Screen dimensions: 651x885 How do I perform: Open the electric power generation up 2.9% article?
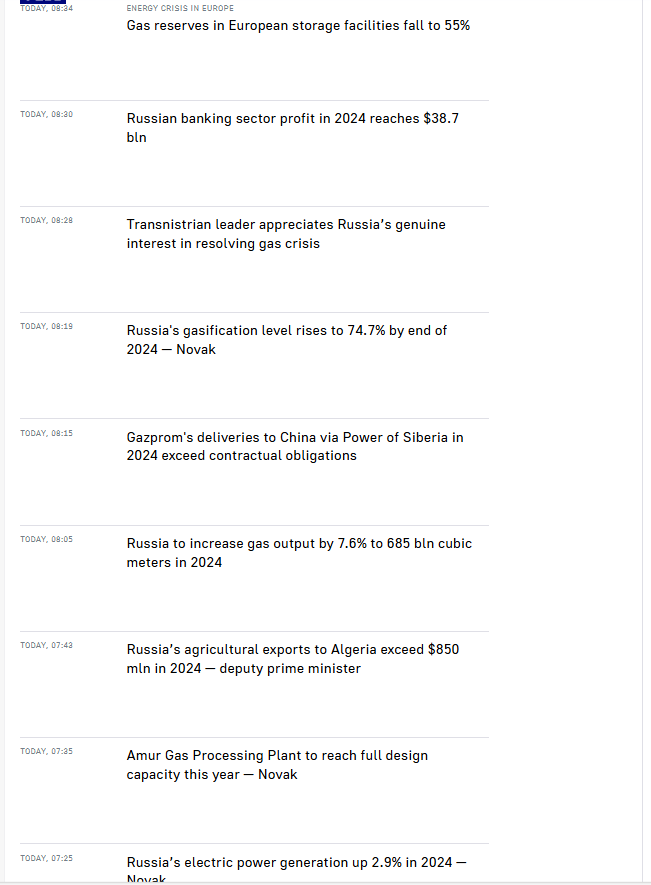296,862
